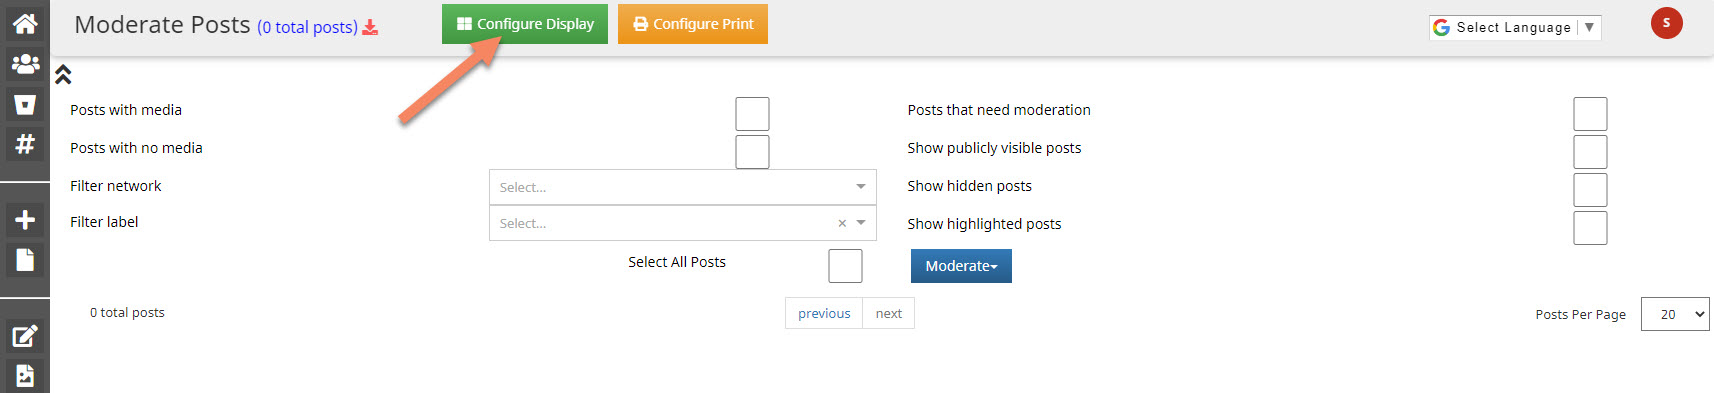
Task: Go to the next page of posts
Action: pyautogui.click(x=888, y=314)
